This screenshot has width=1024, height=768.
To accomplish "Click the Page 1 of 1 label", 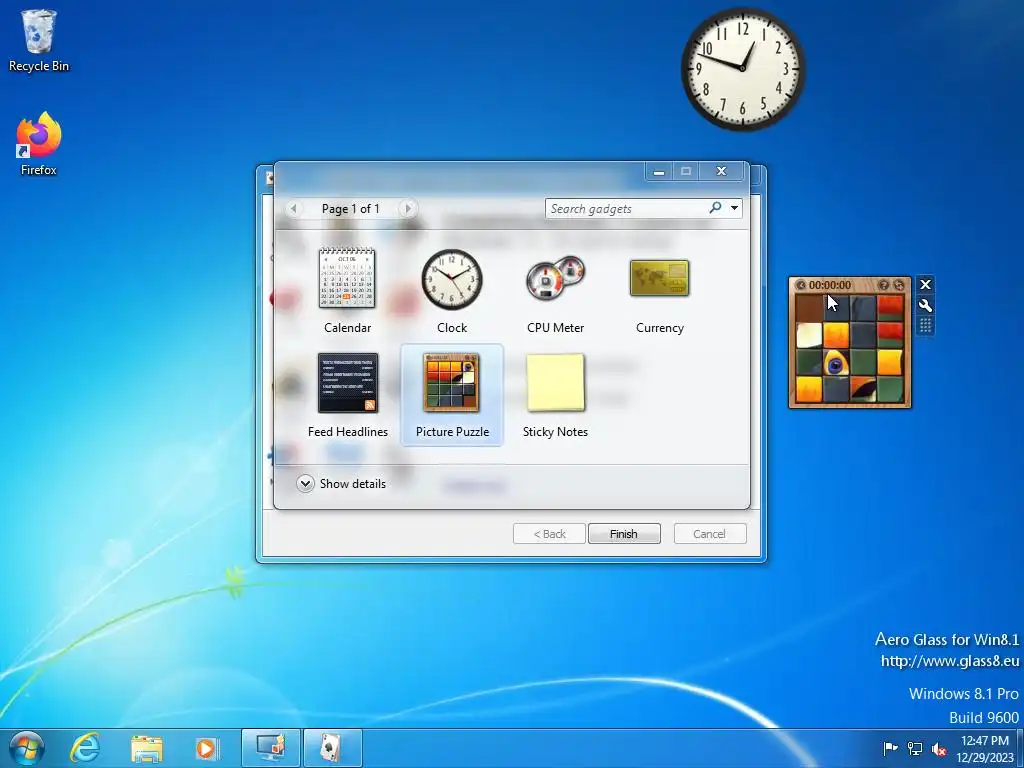I will (x=351, y=208).
